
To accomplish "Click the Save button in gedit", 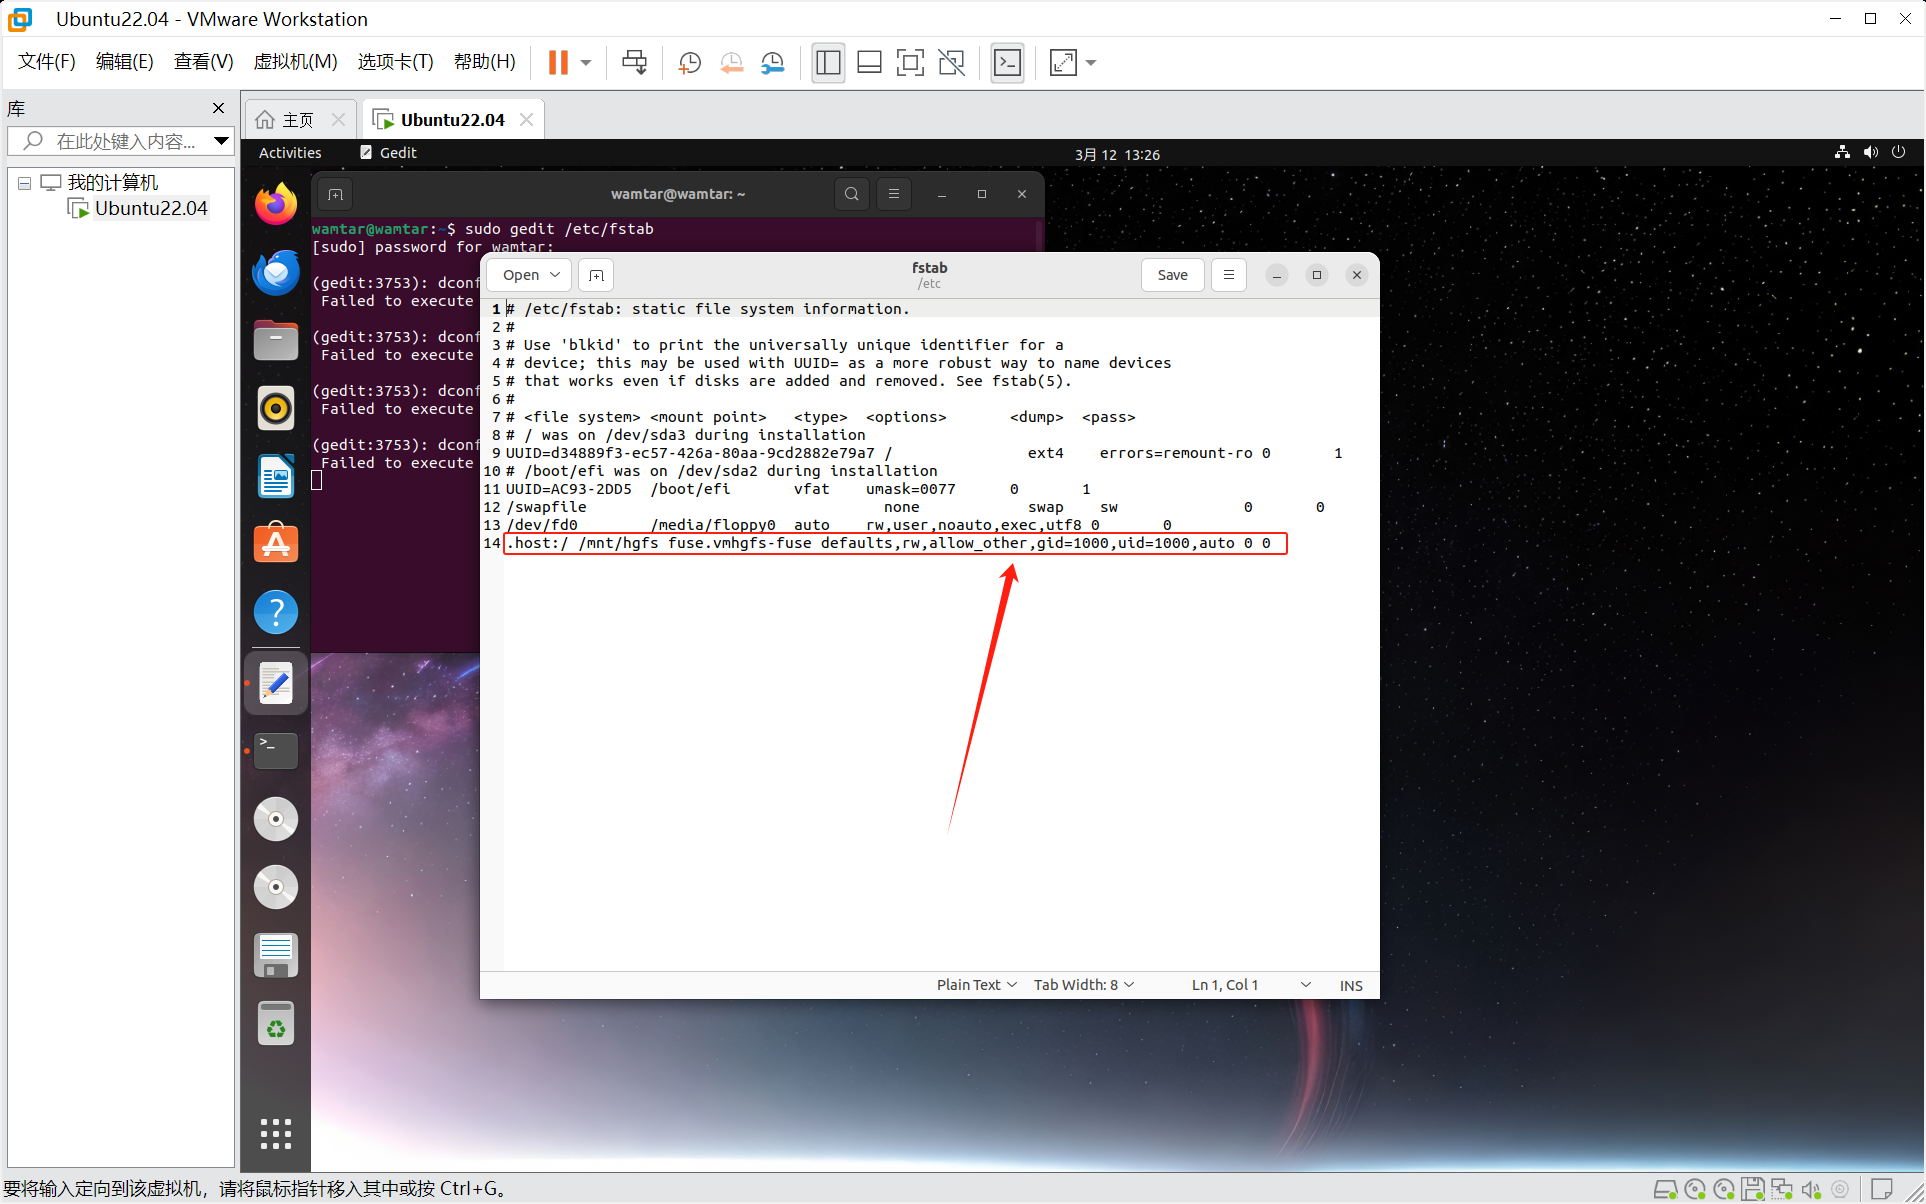I will click(x=1172, y=275).
